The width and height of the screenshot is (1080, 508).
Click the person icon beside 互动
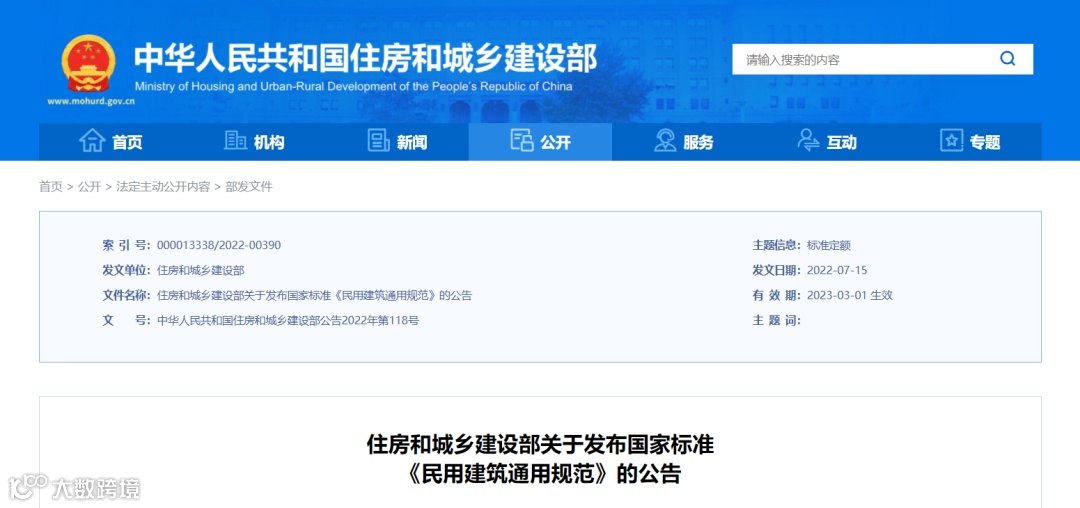[808, 140]
